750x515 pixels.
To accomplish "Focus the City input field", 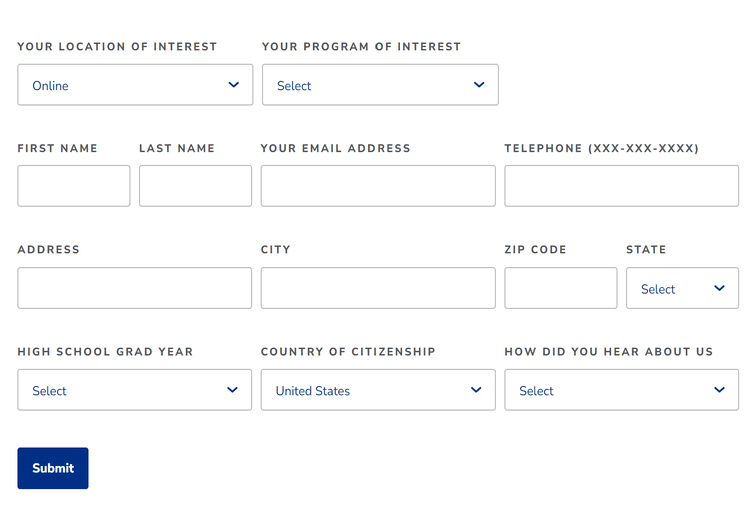I will click(378, 288).
